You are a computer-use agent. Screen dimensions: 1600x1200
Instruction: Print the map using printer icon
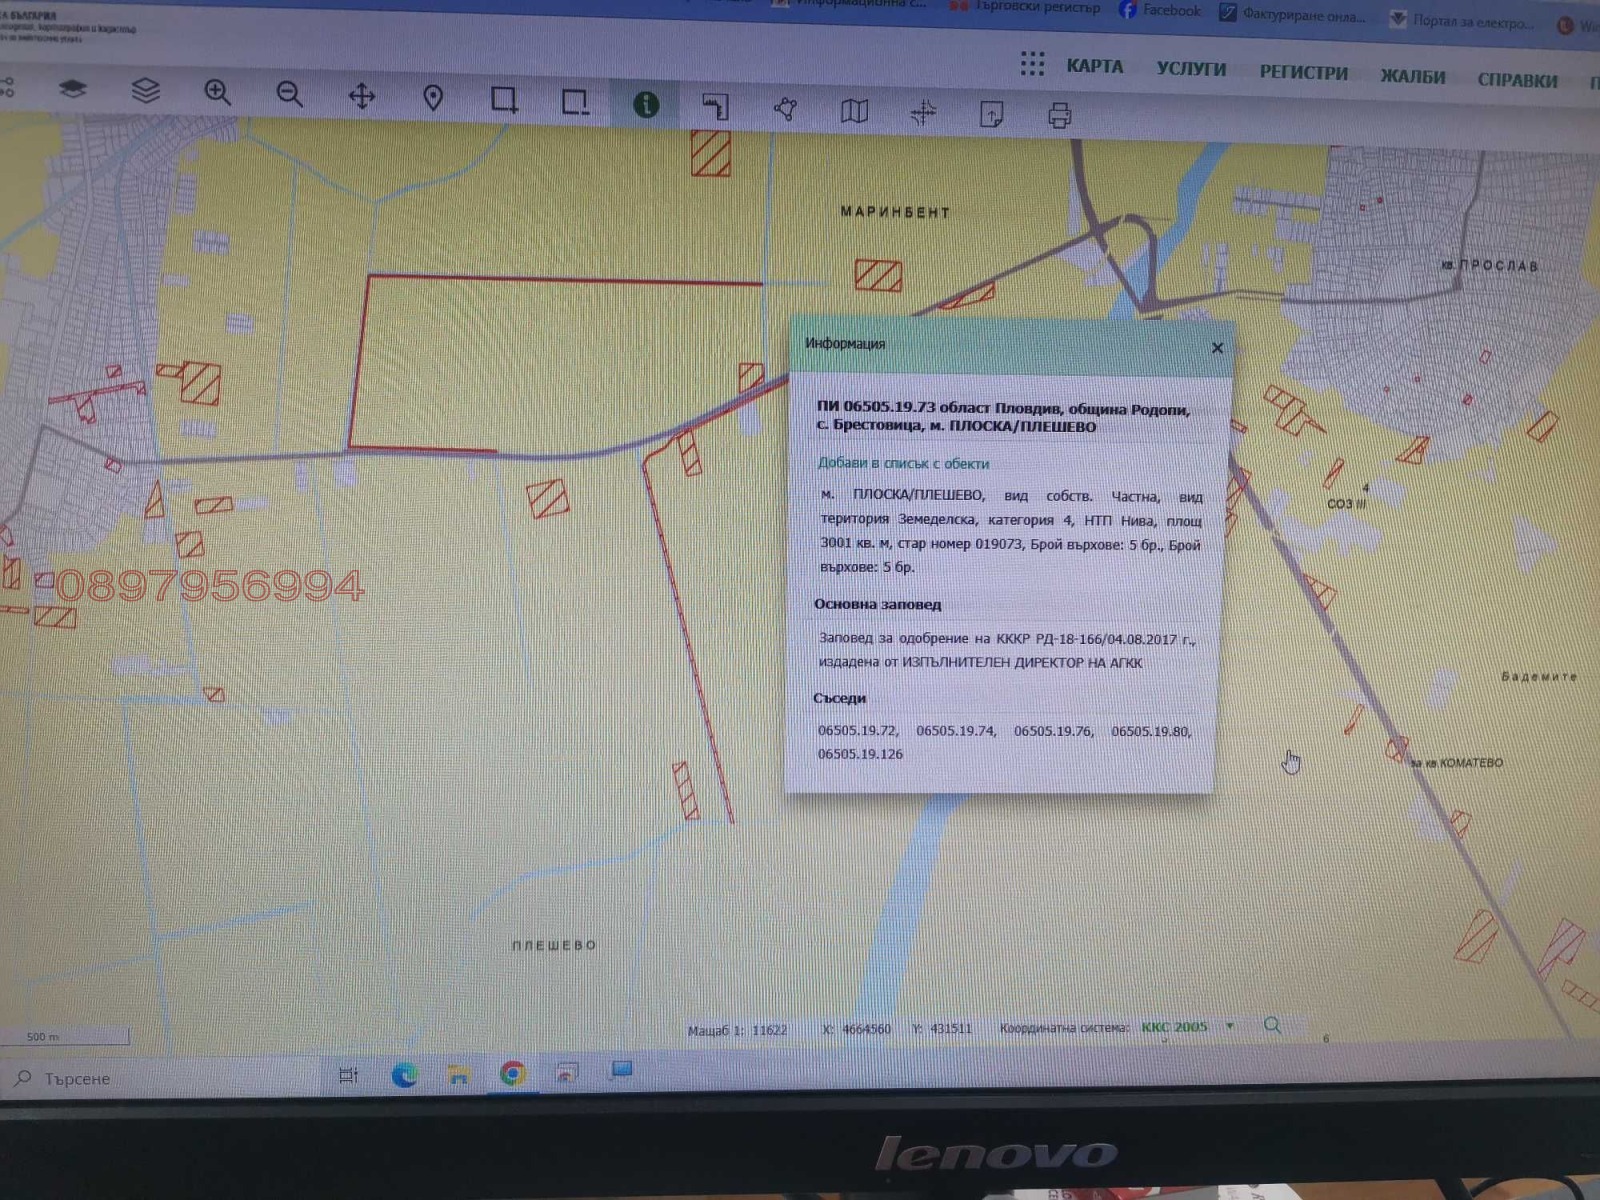point(1059,116)
